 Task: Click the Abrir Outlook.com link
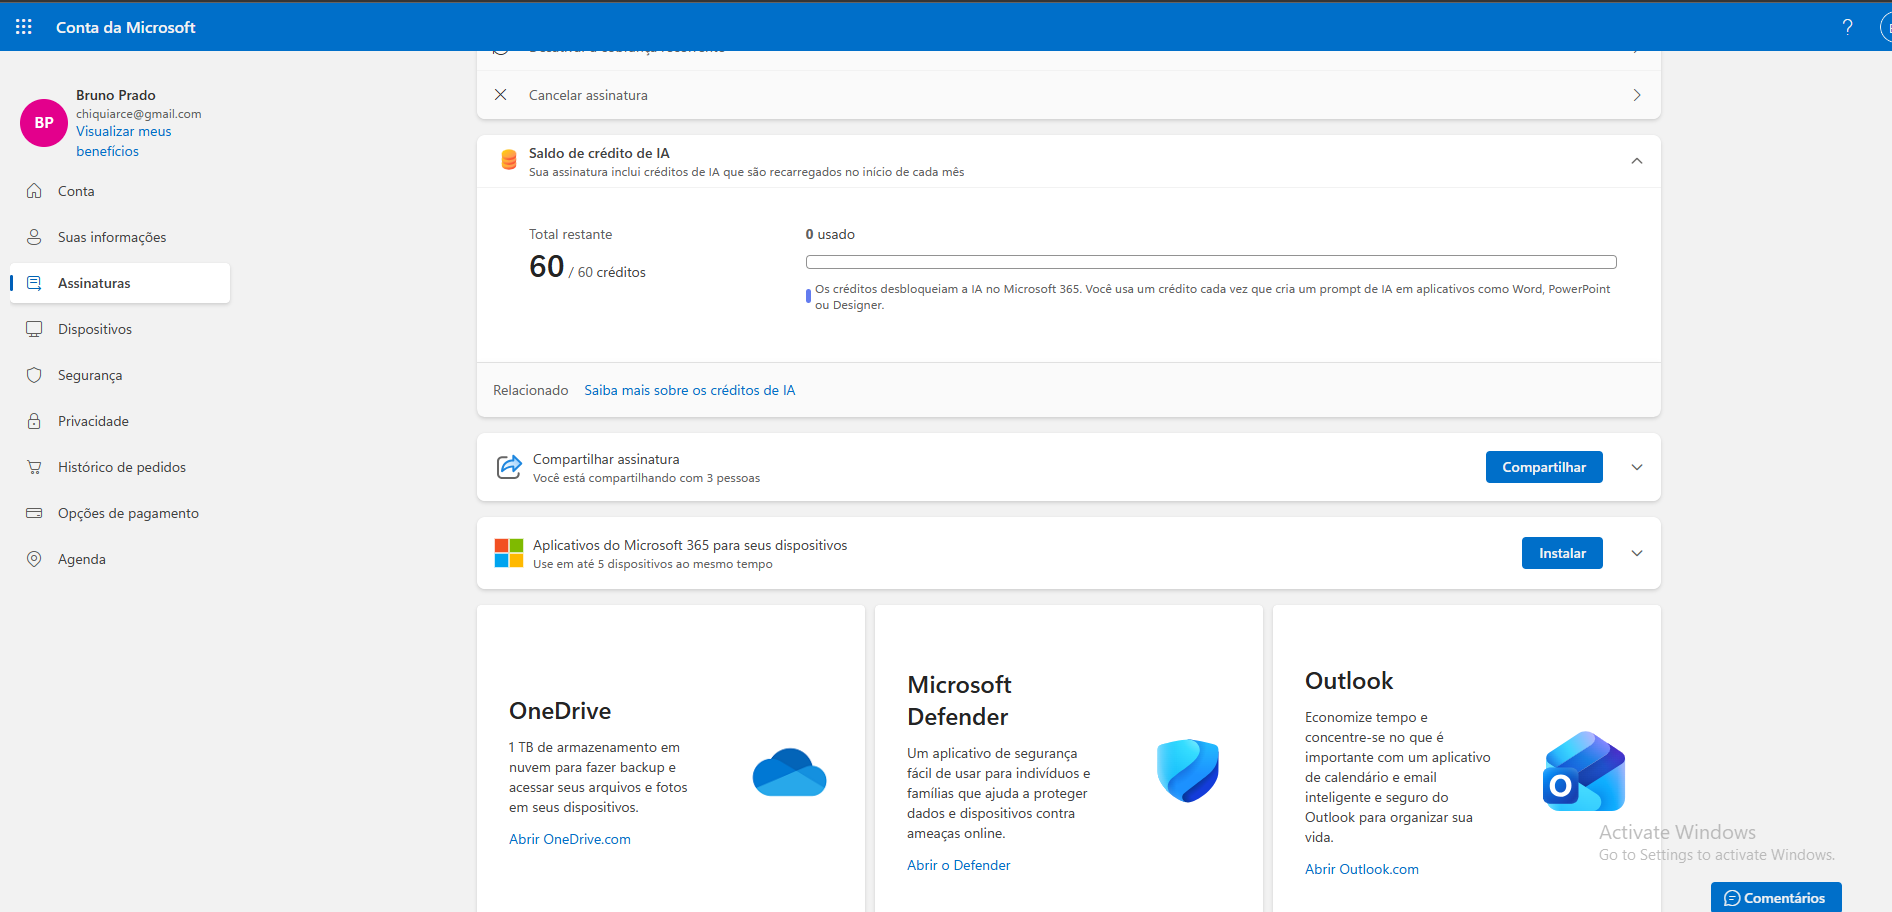click(x=1362, y=869)
